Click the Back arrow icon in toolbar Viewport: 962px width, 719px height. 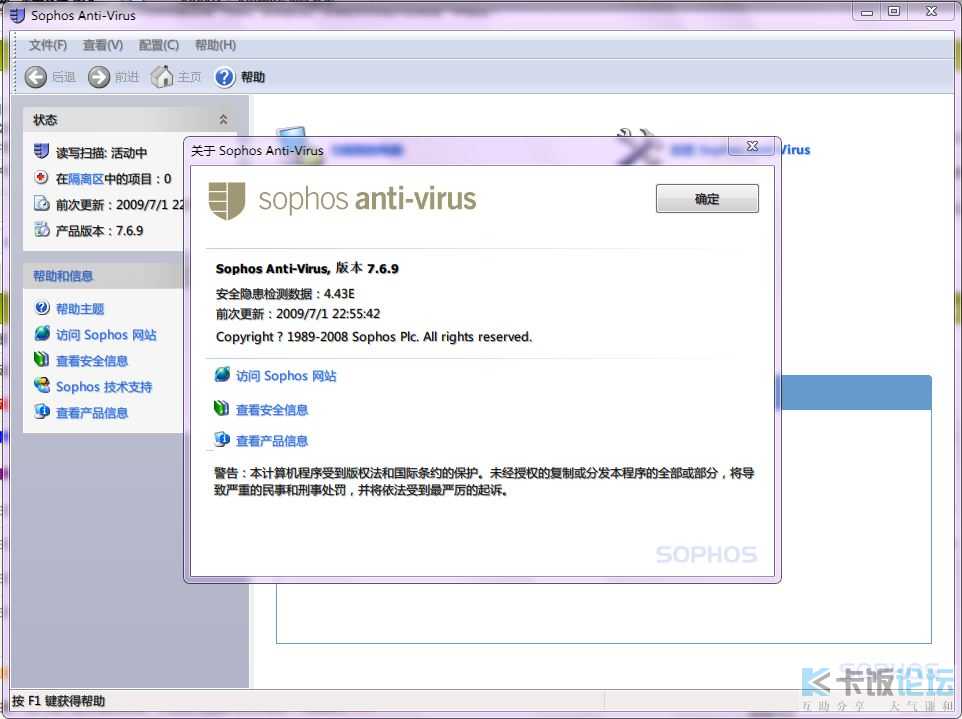(x=36, y=77)
